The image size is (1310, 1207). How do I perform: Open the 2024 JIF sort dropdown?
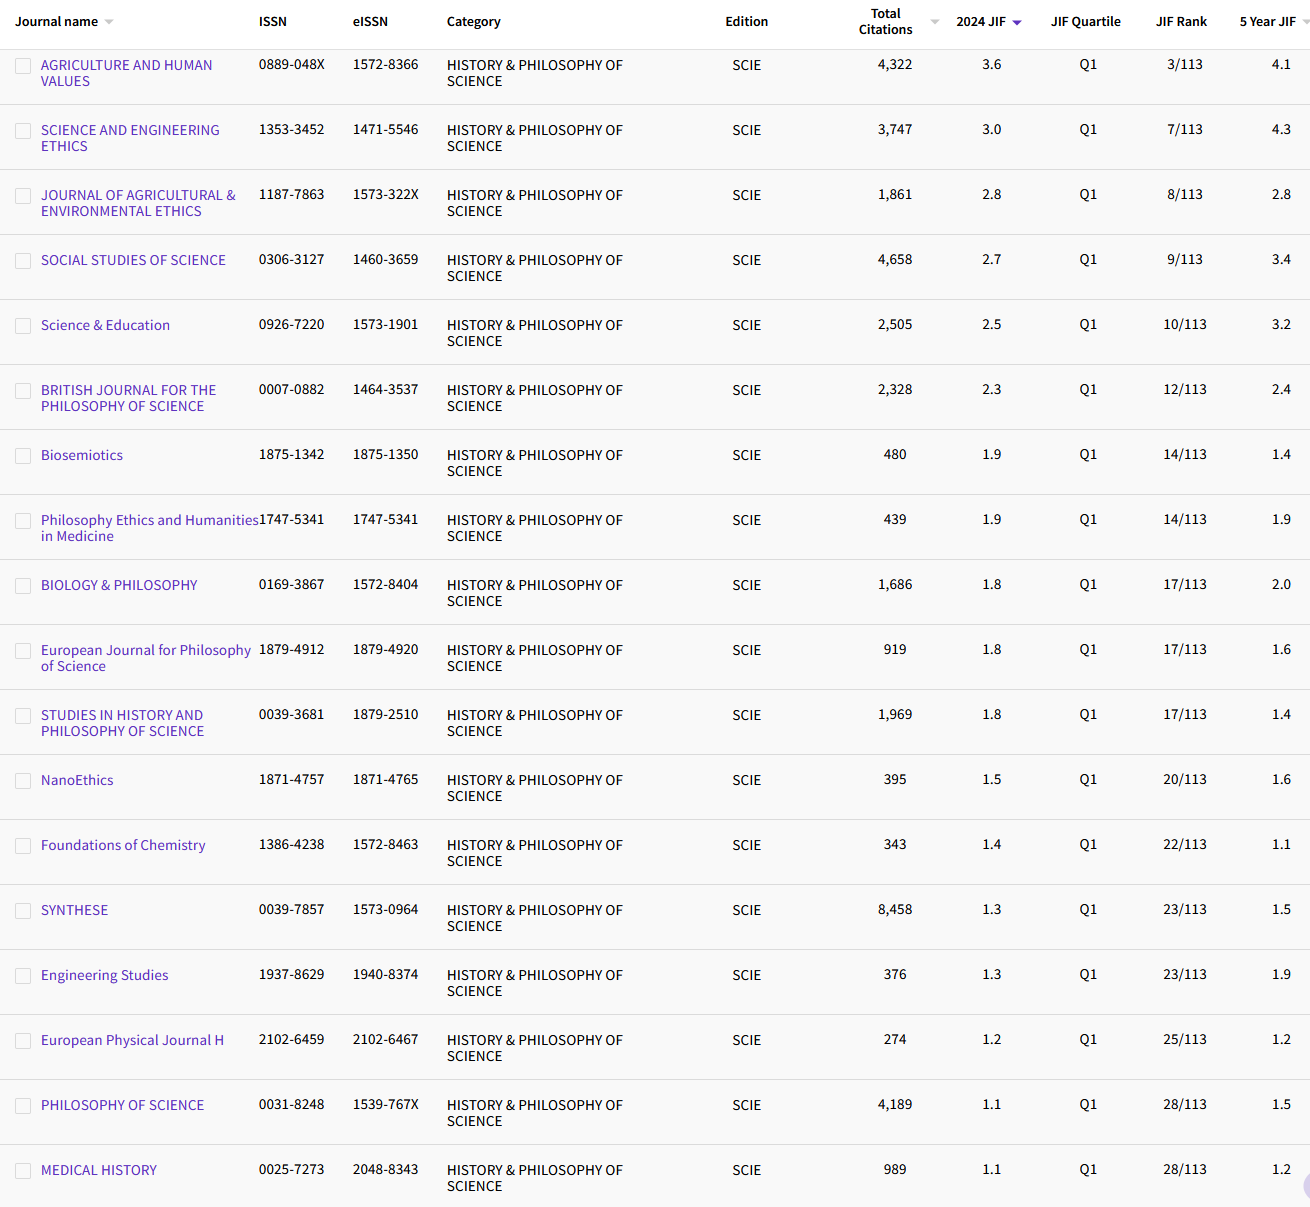1018,21
